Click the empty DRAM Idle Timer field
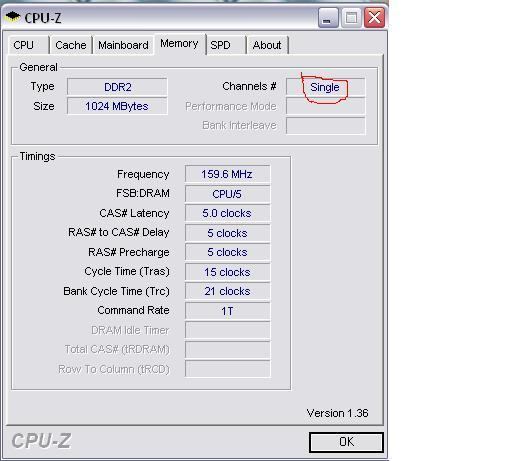 click(227, 330)
